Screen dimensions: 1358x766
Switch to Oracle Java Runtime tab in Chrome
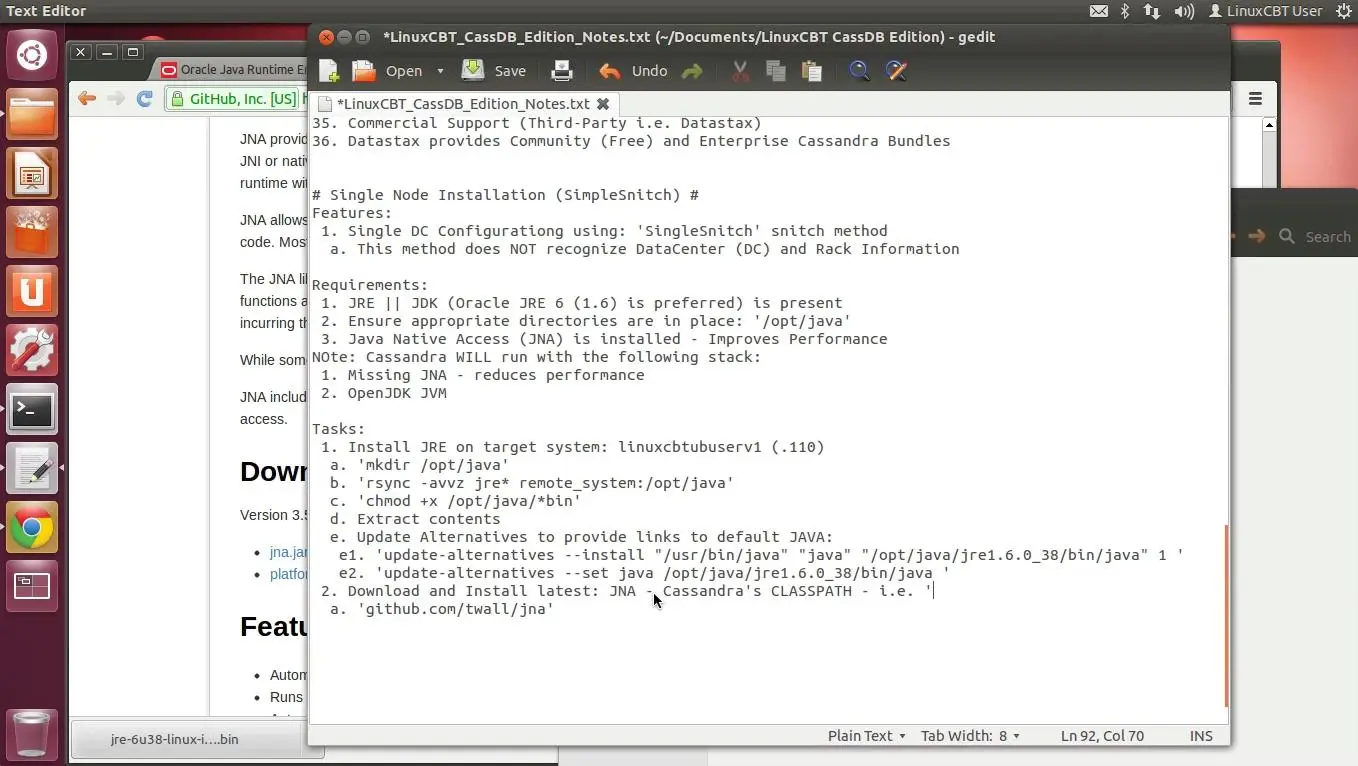coord(232,69)
